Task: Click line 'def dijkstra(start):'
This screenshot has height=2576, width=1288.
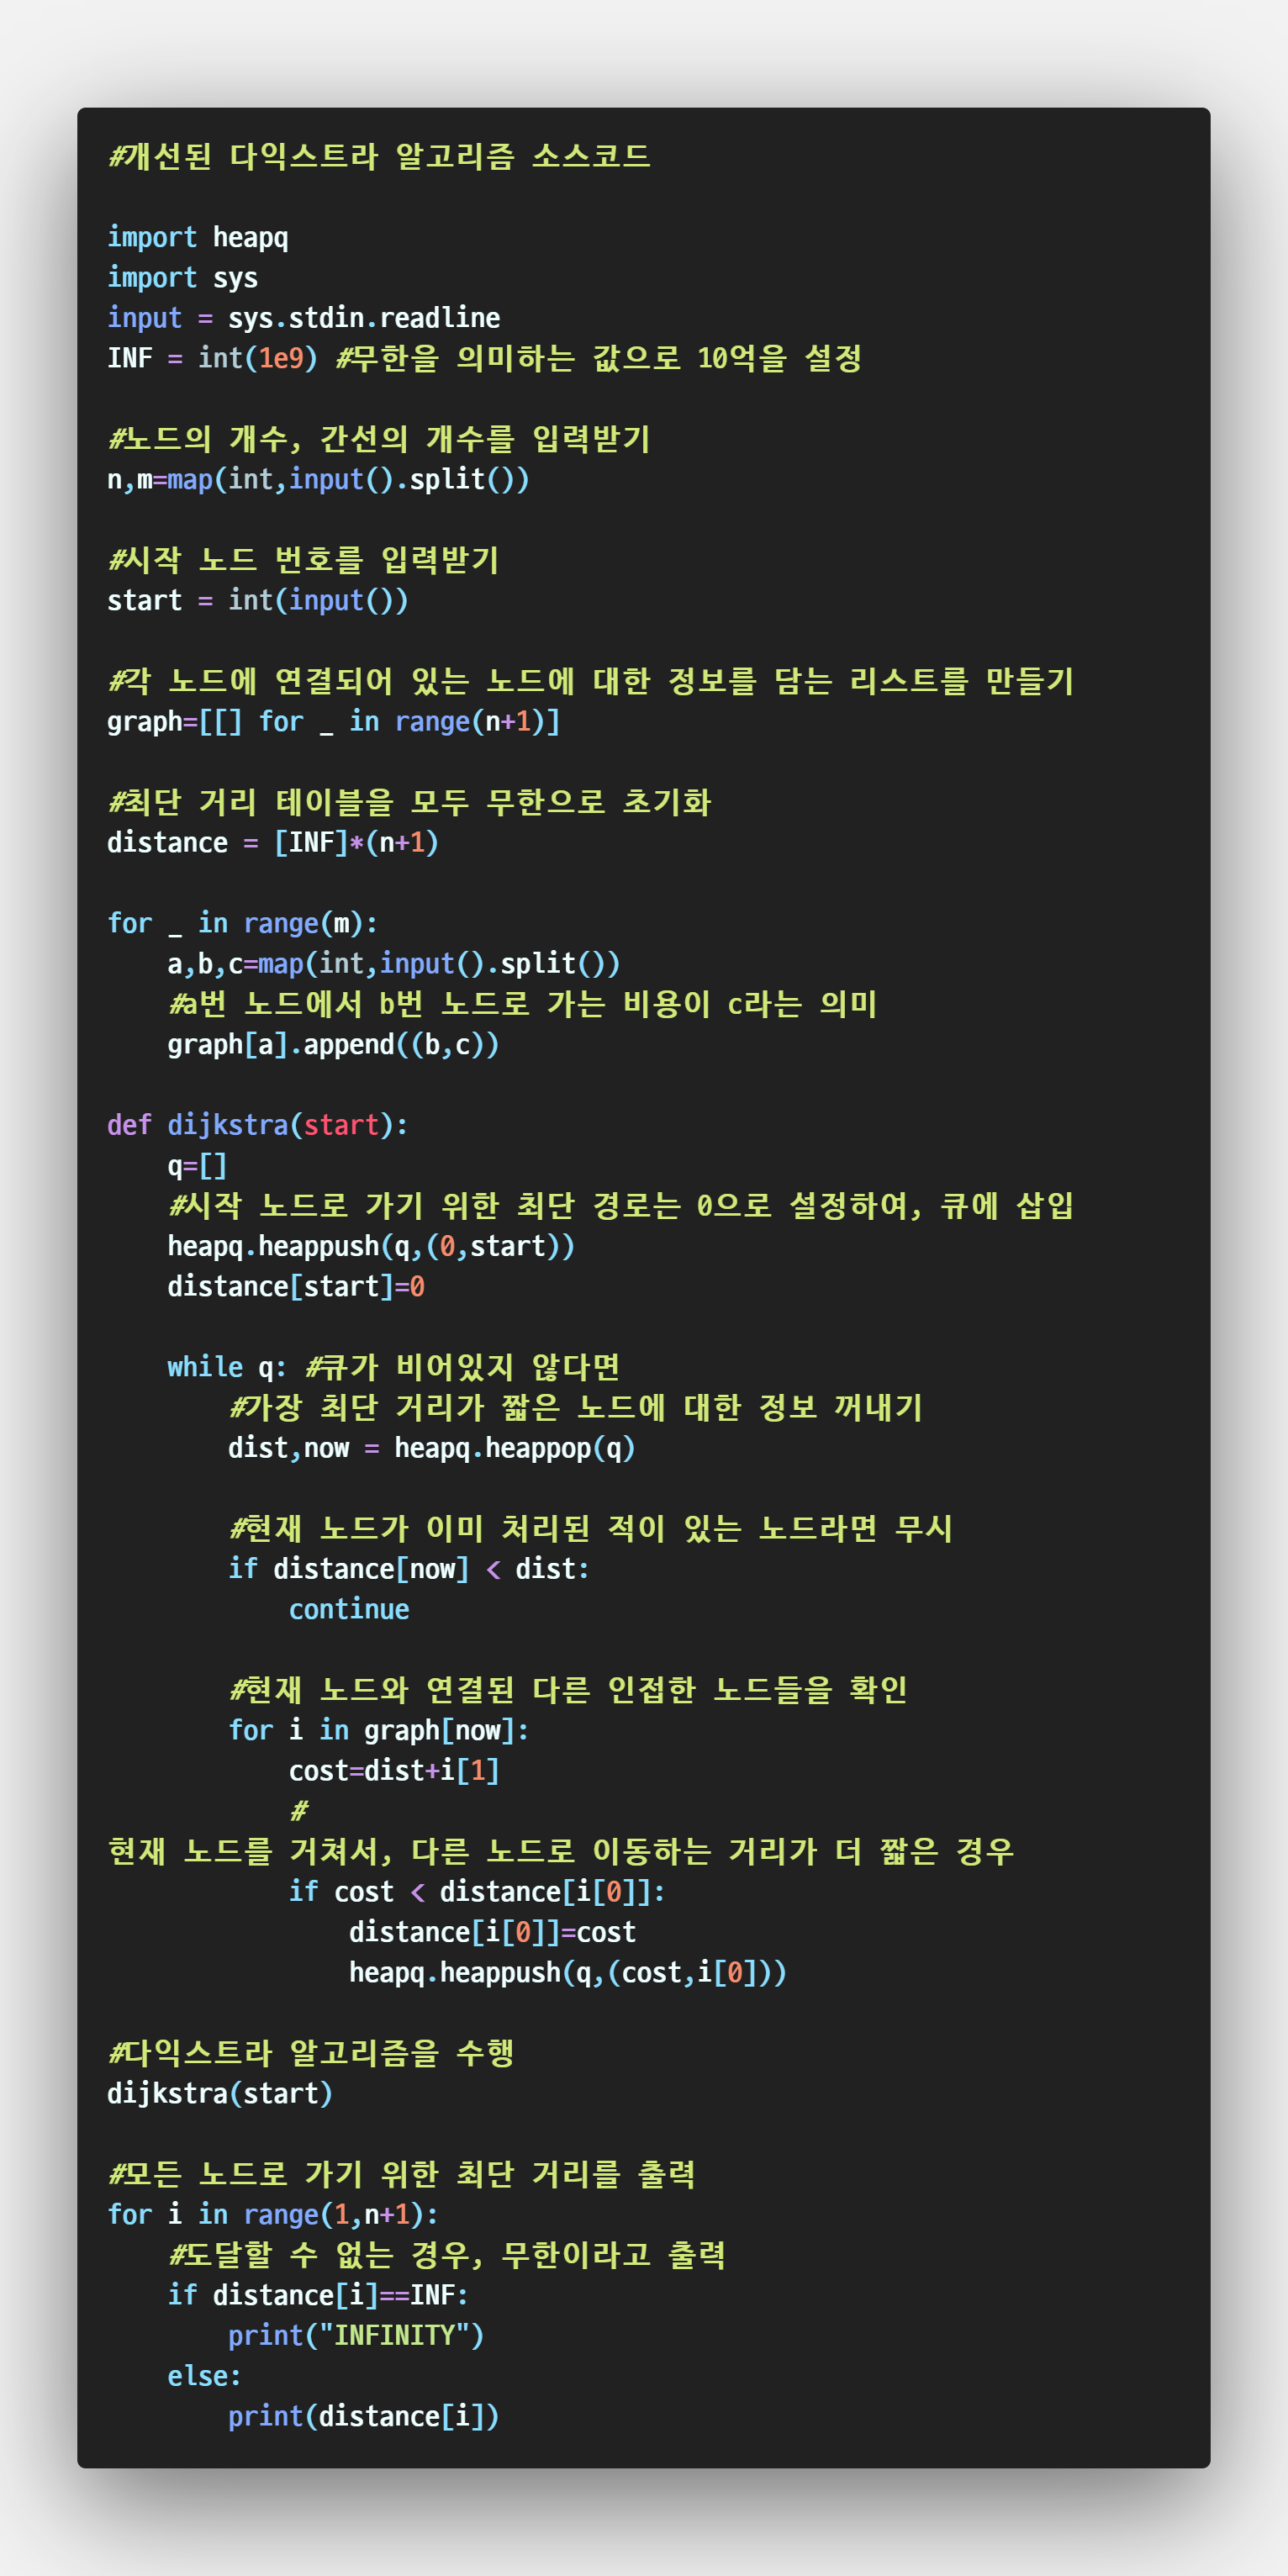Action: [x=258, y=1125]
